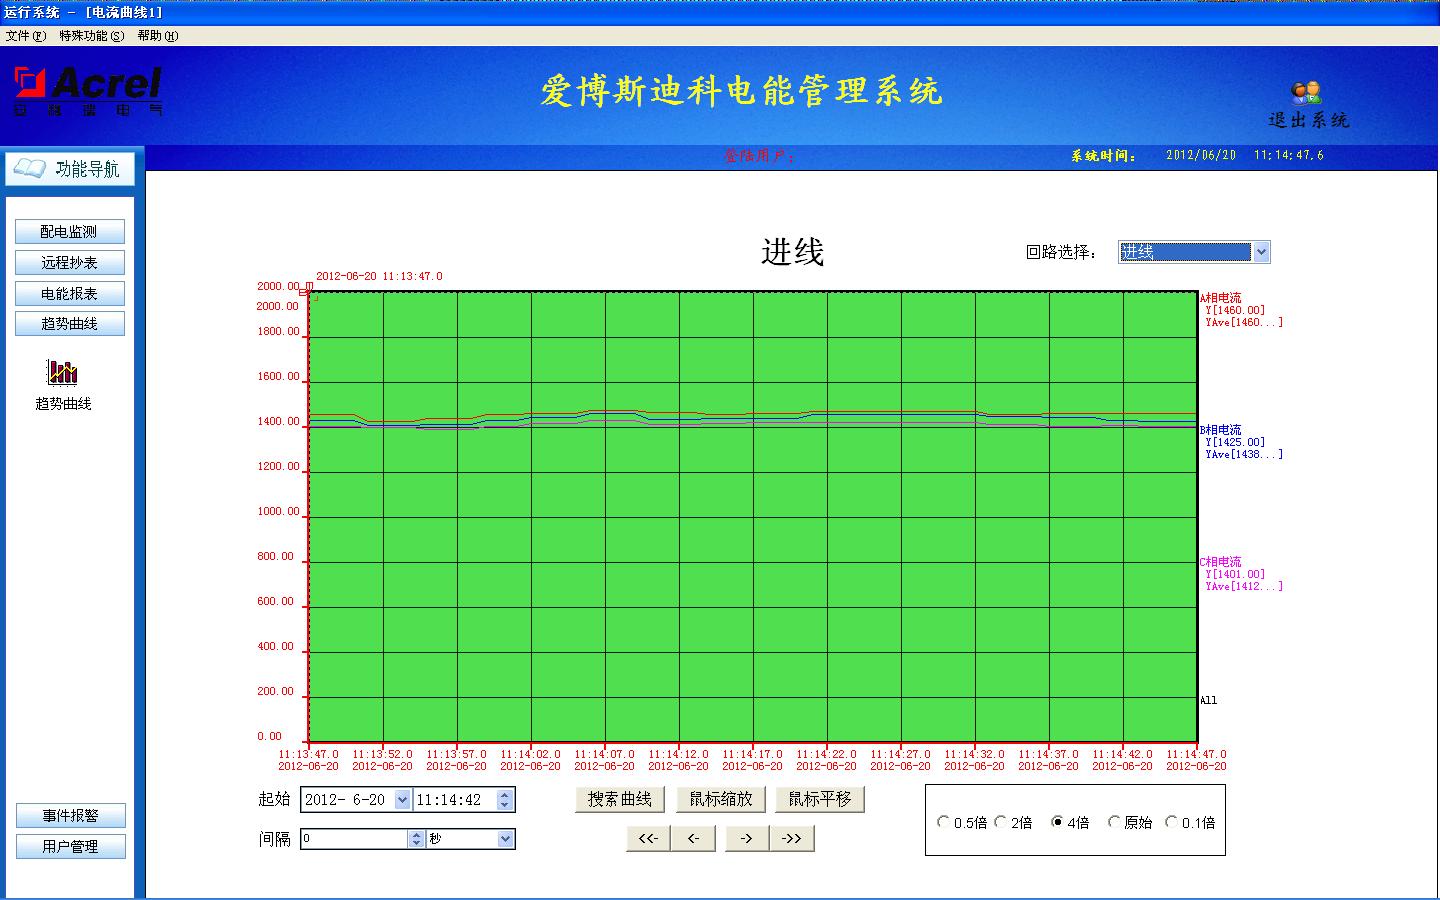Viewport: 1440px width, 900px height.
Task: Click the Acrel logo
Action: pos(88,90)
